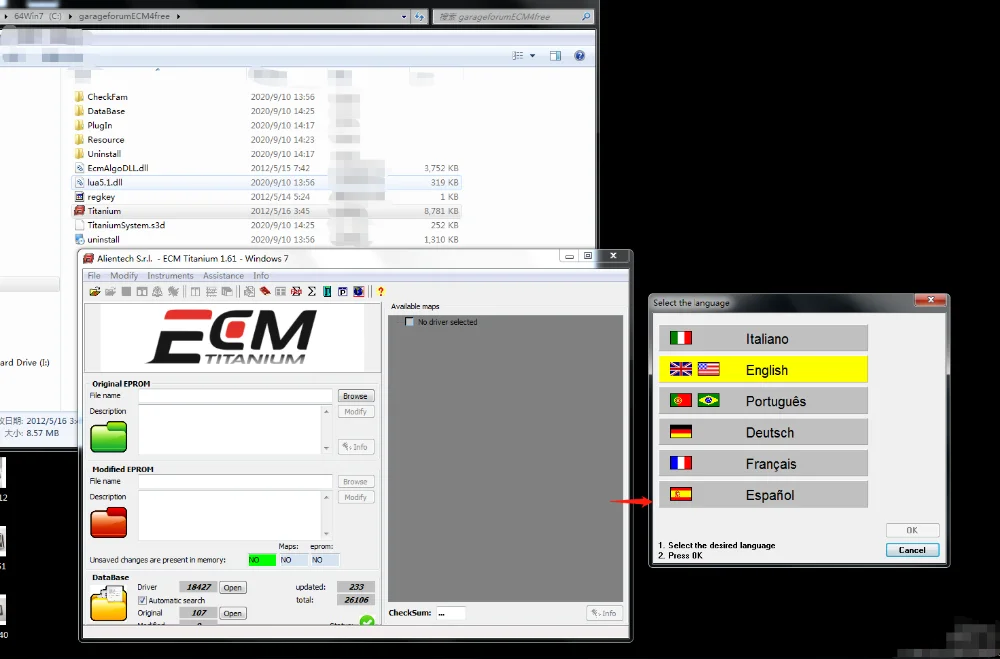
Task: Click the green NO unsaved-changes indicator
Action: 262,560
